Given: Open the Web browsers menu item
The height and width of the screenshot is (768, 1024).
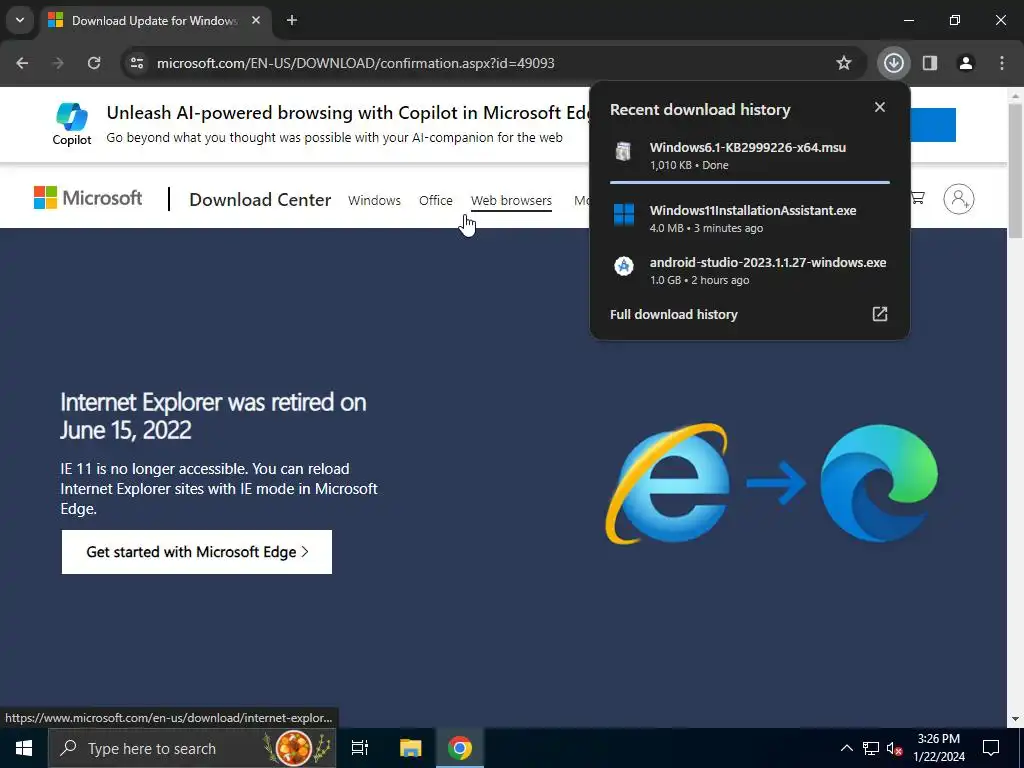Looking at the screenshot, I should (x=511, y=200).
